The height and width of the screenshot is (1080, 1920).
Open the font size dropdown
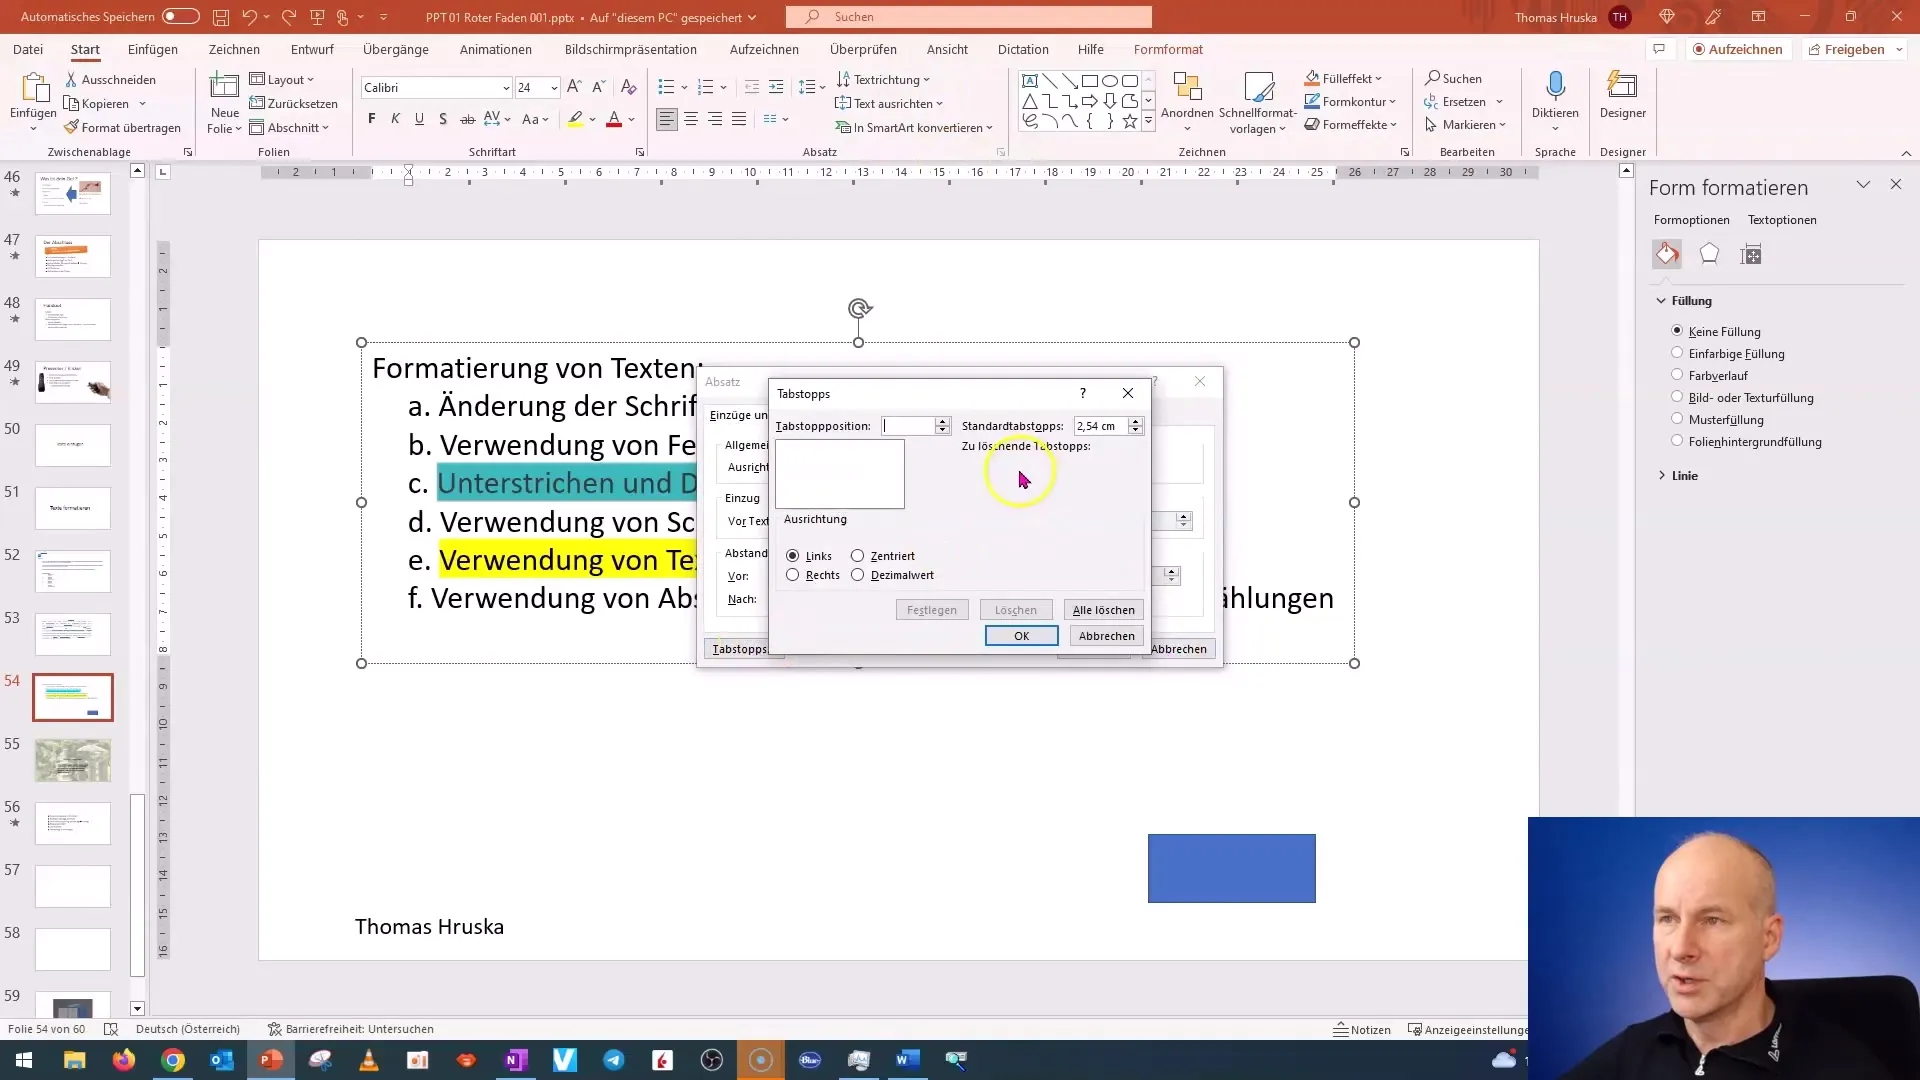point(554,88)
